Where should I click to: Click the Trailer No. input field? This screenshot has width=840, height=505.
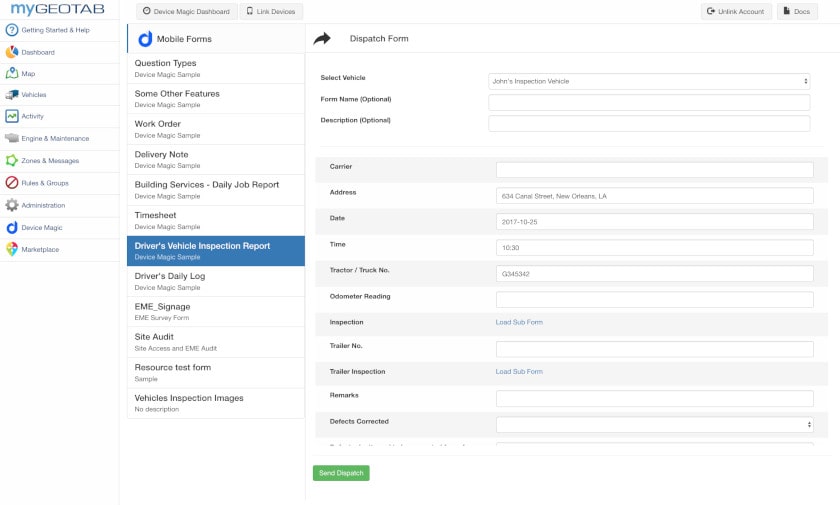tap(655, 349)
